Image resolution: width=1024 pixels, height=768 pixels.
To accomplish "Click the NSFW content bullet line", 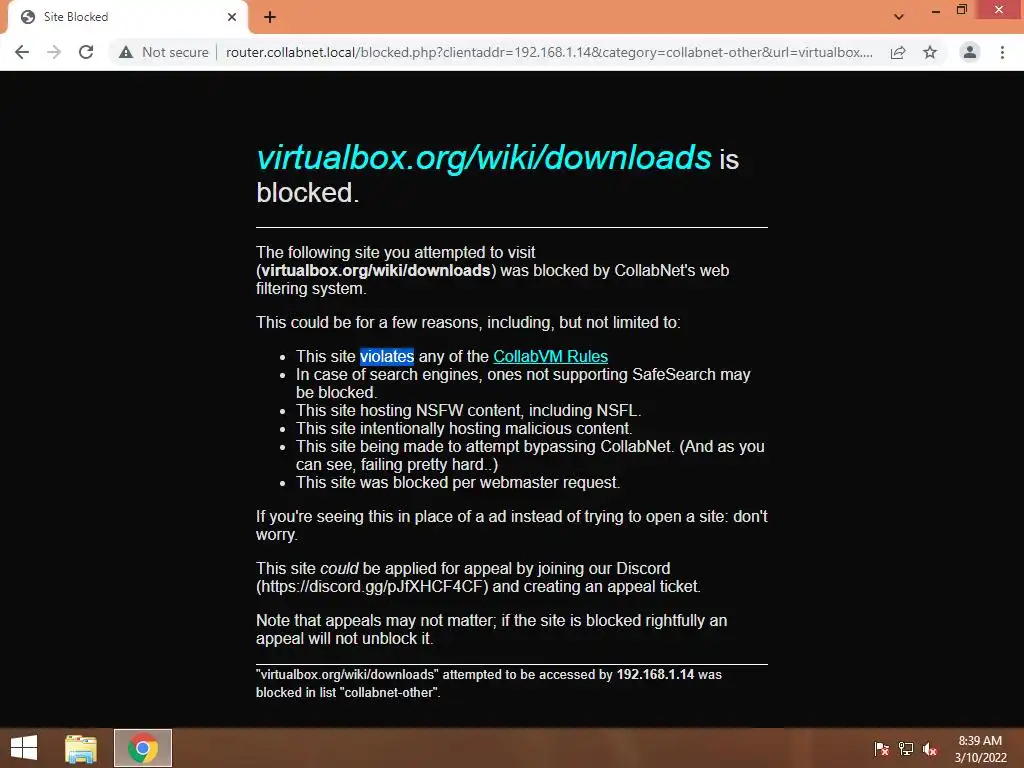I will [468, 411].
